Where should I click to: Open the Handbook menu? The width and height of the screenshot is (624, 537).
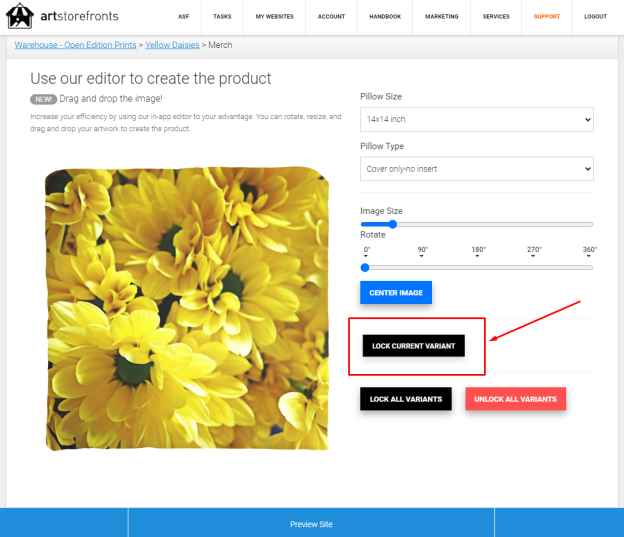coord(385,17)
